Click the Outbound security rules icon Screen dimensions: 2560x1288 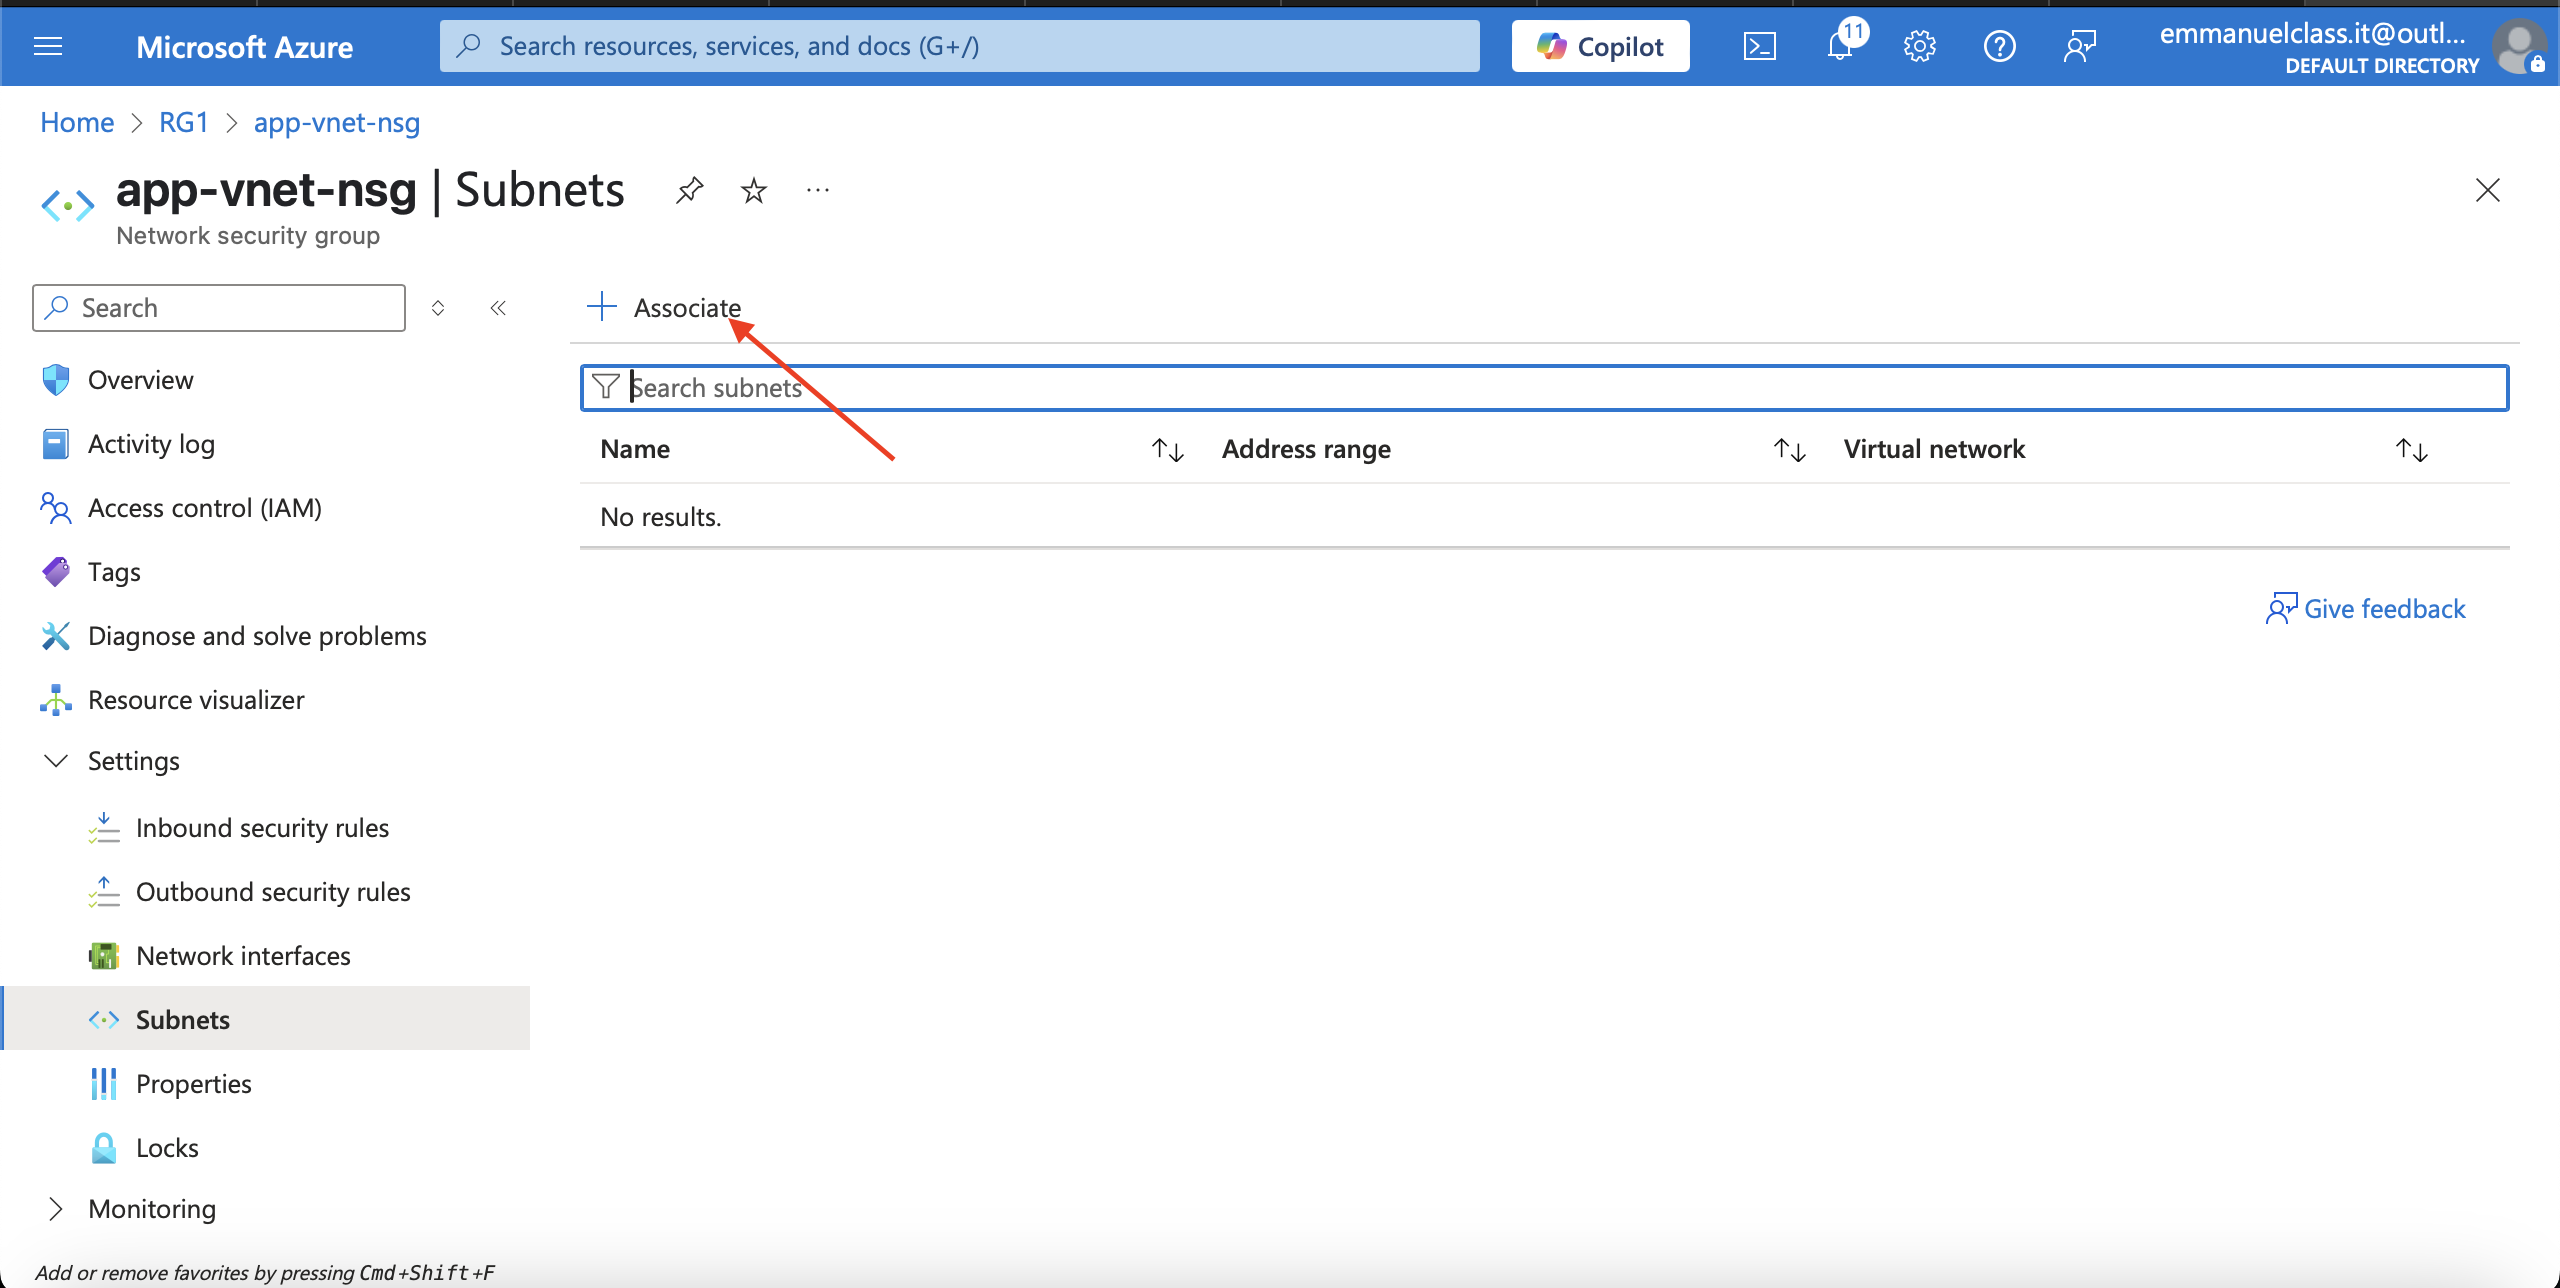pos(104,892)
